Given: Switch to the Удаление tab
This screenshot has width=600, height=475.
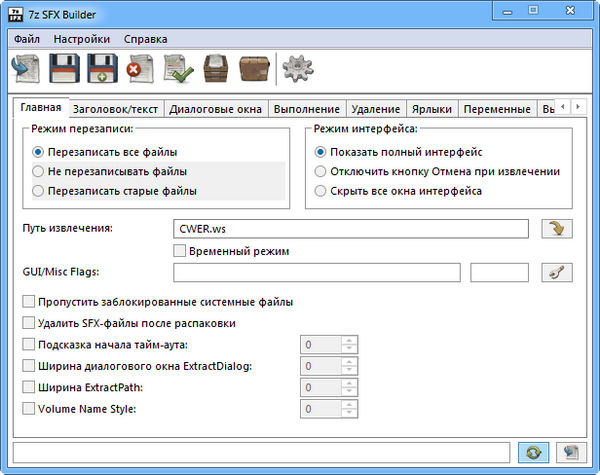Looking at the screenshot, I should 376,109.
